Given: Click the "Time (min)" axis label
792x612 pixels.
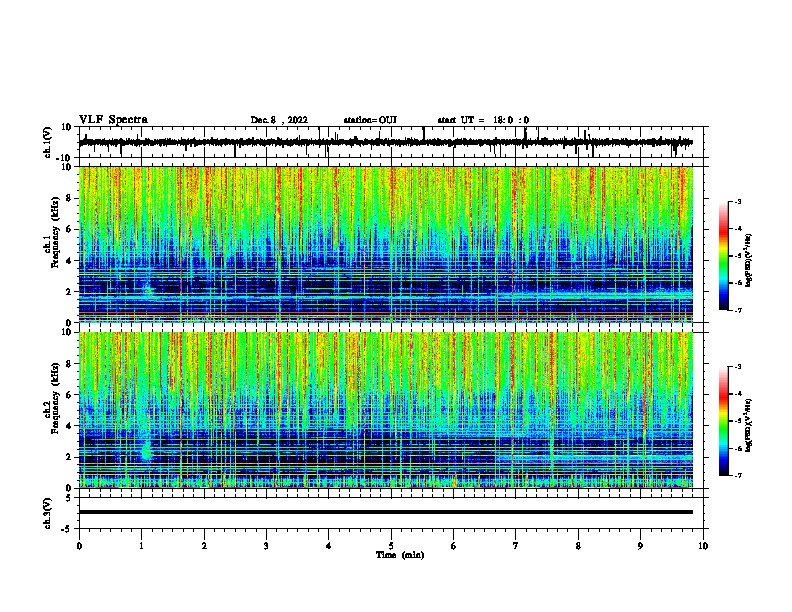Looking at the screenshot, I should [x=400, y=555].
